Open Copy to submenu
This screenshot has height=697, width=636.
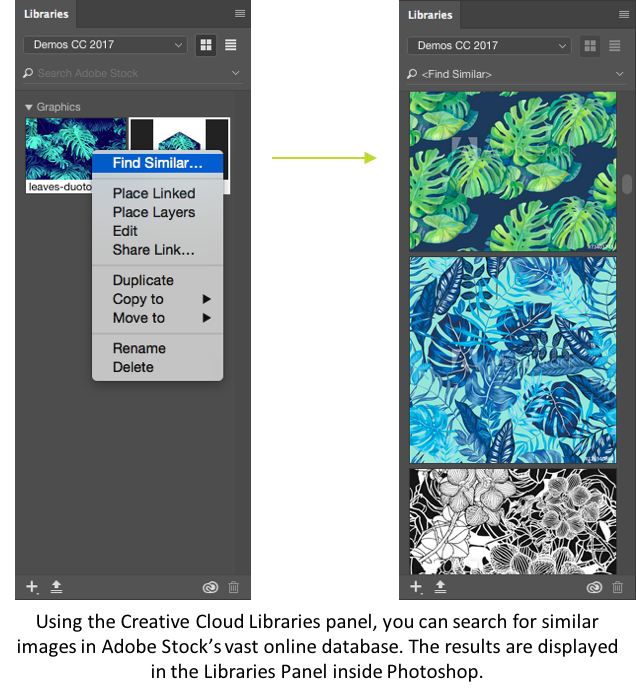click(157, 299)
